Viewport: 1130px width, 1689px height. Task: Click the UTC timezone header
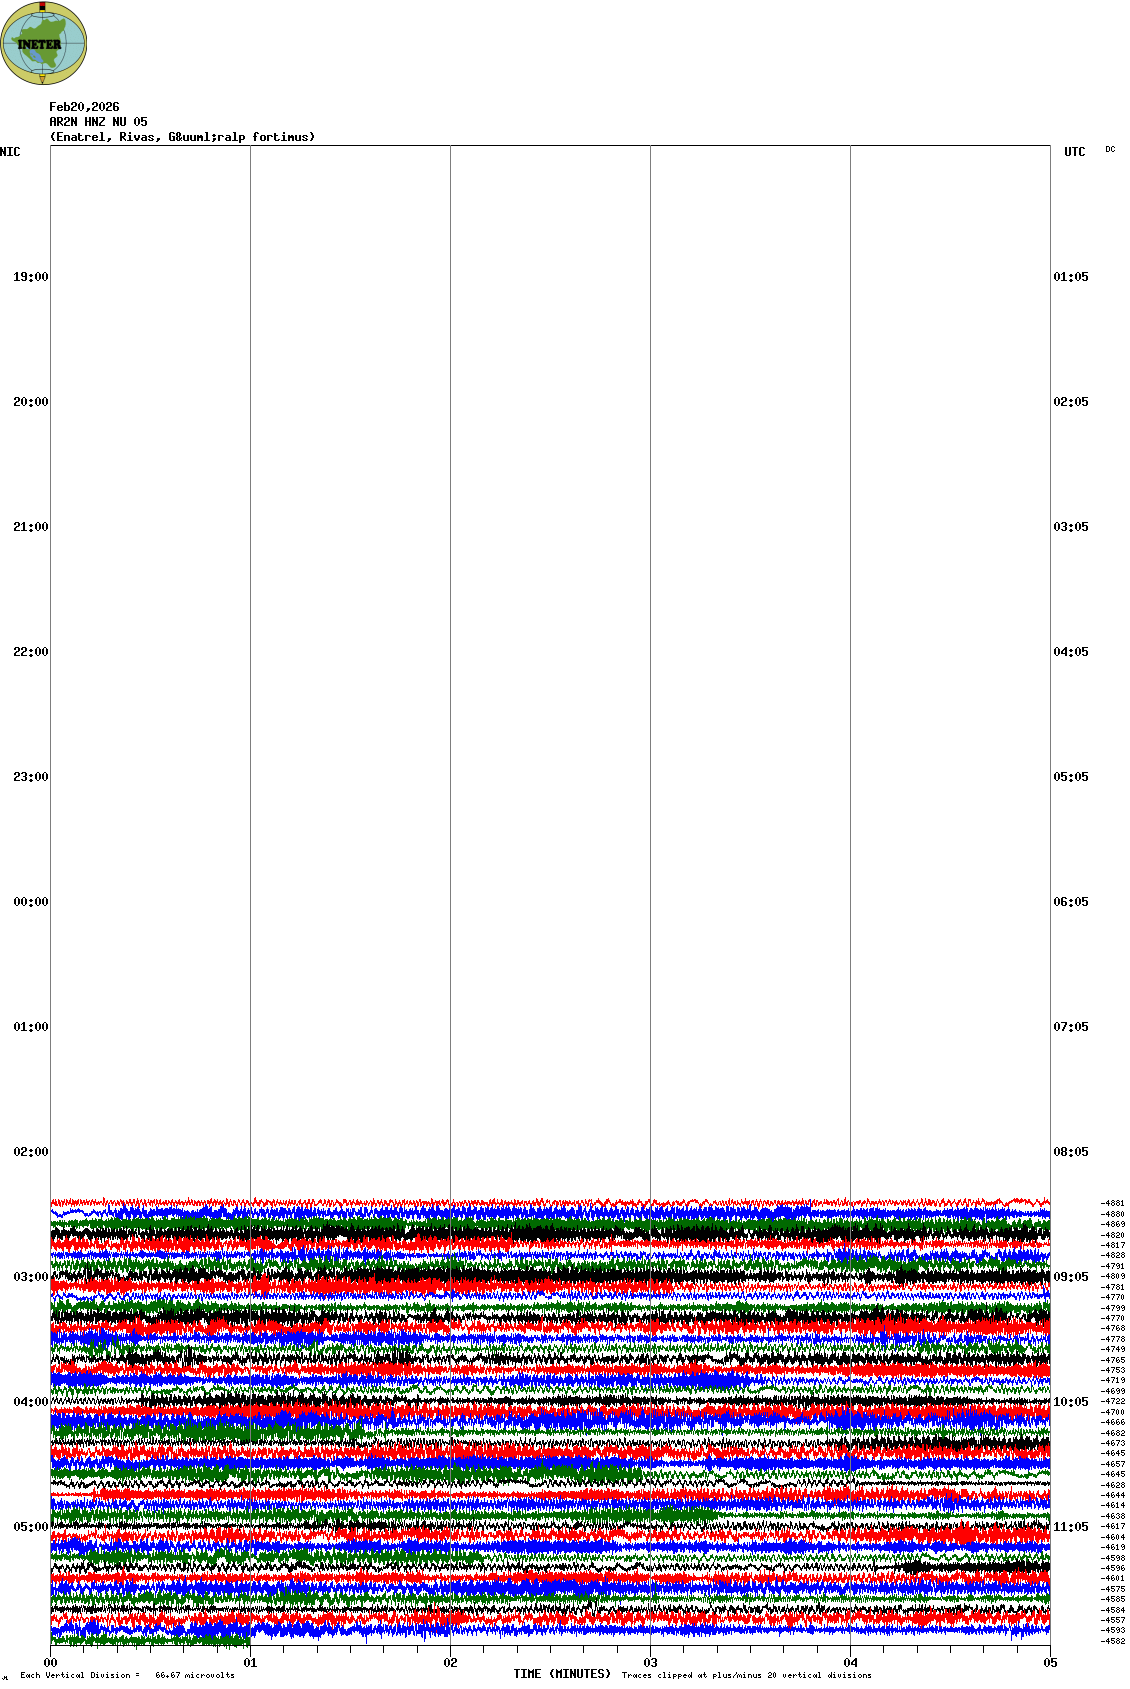click(1074, 152)
